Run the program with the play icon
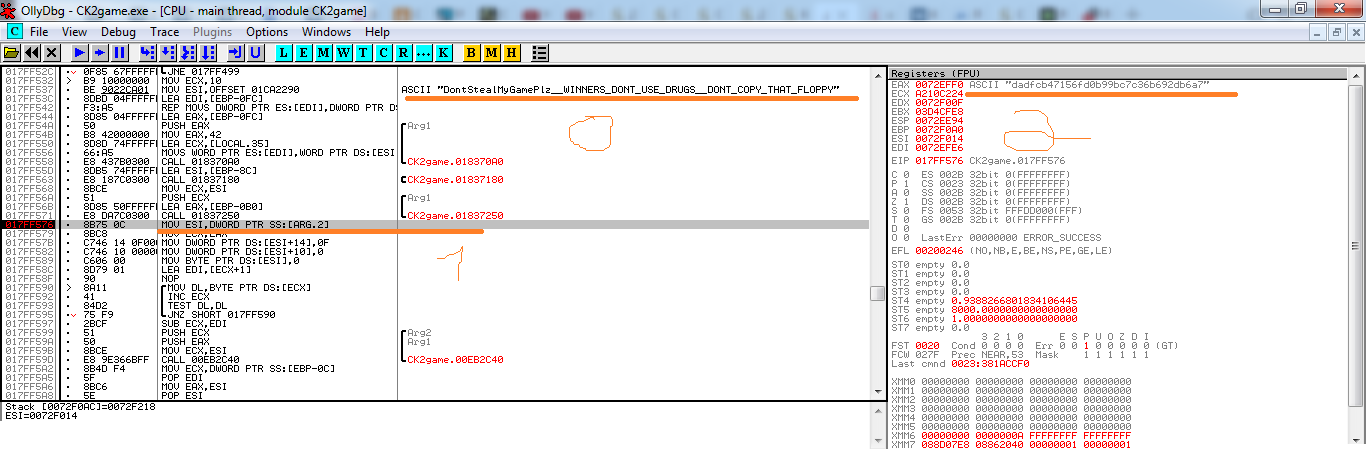Image resolution: width=1370 pixels, height=451 pixels. click(82, 52)
